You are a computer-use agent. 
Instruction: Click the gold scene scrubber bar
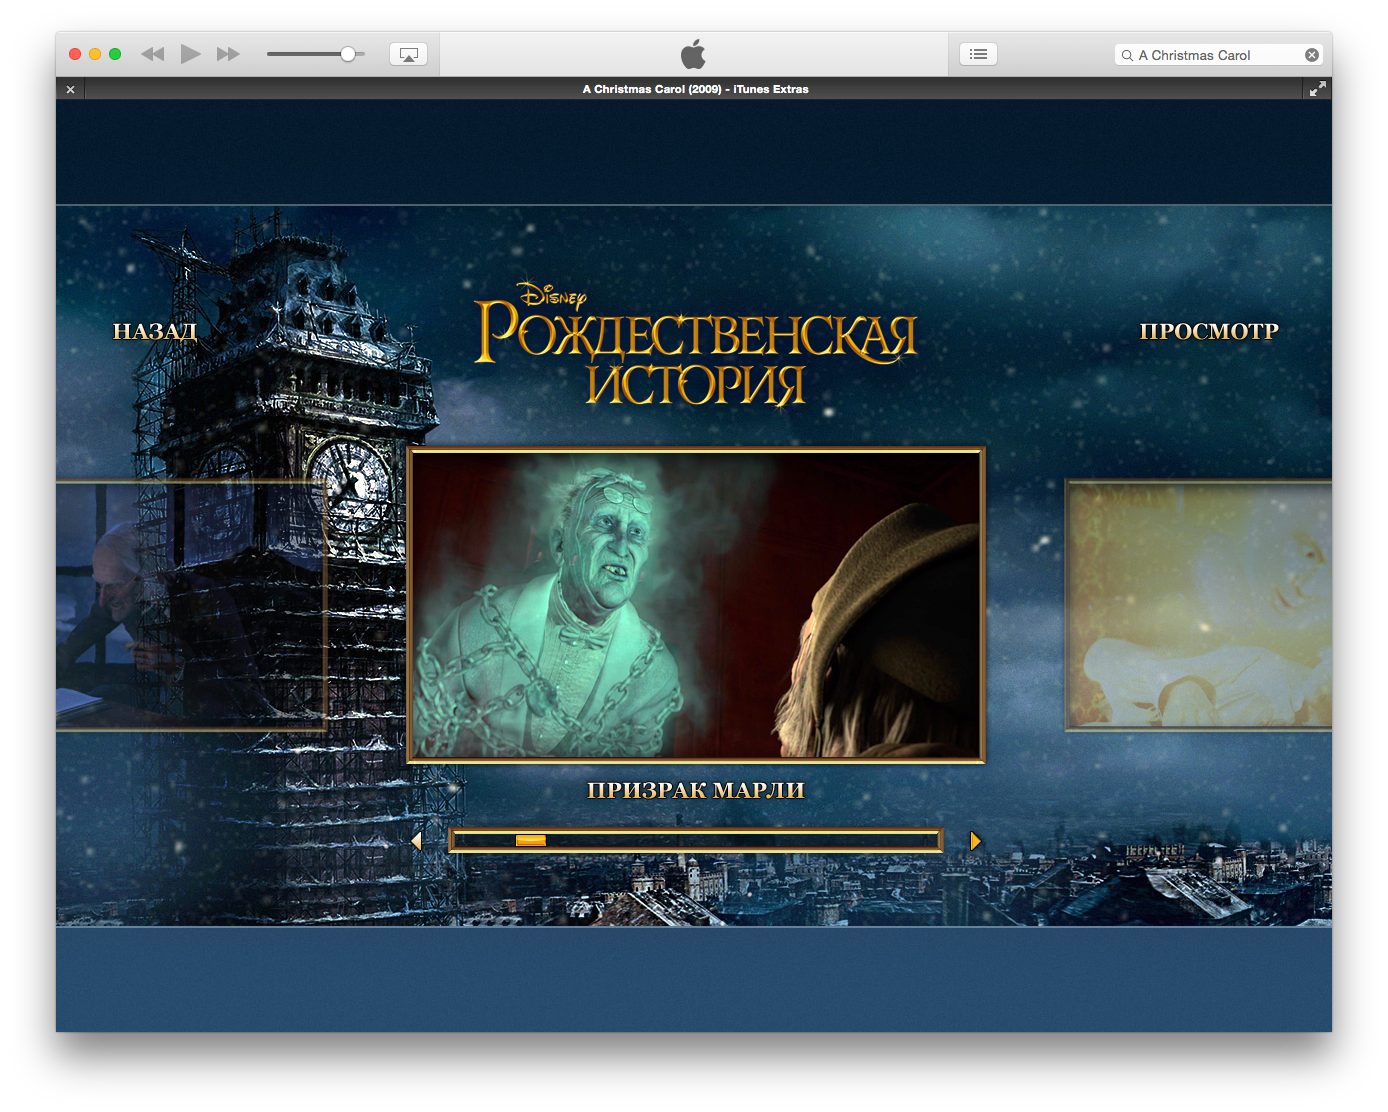pyautogui.click(x=696, y=840)
